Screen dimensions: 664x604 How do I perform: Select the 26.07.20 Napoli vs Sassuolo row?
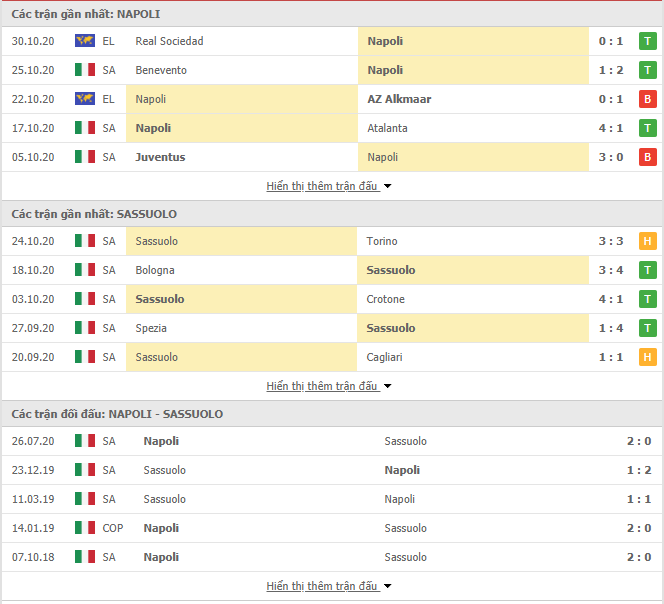pos(332,441)
